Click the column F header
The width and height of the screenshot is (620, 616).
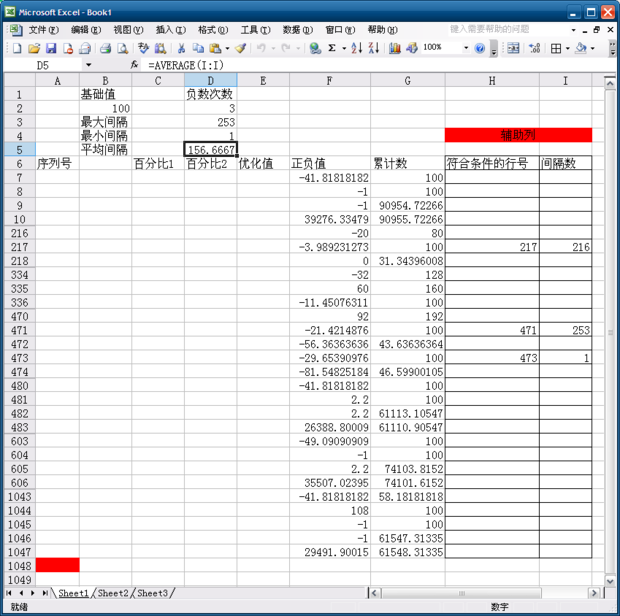[x=329, y=80]
